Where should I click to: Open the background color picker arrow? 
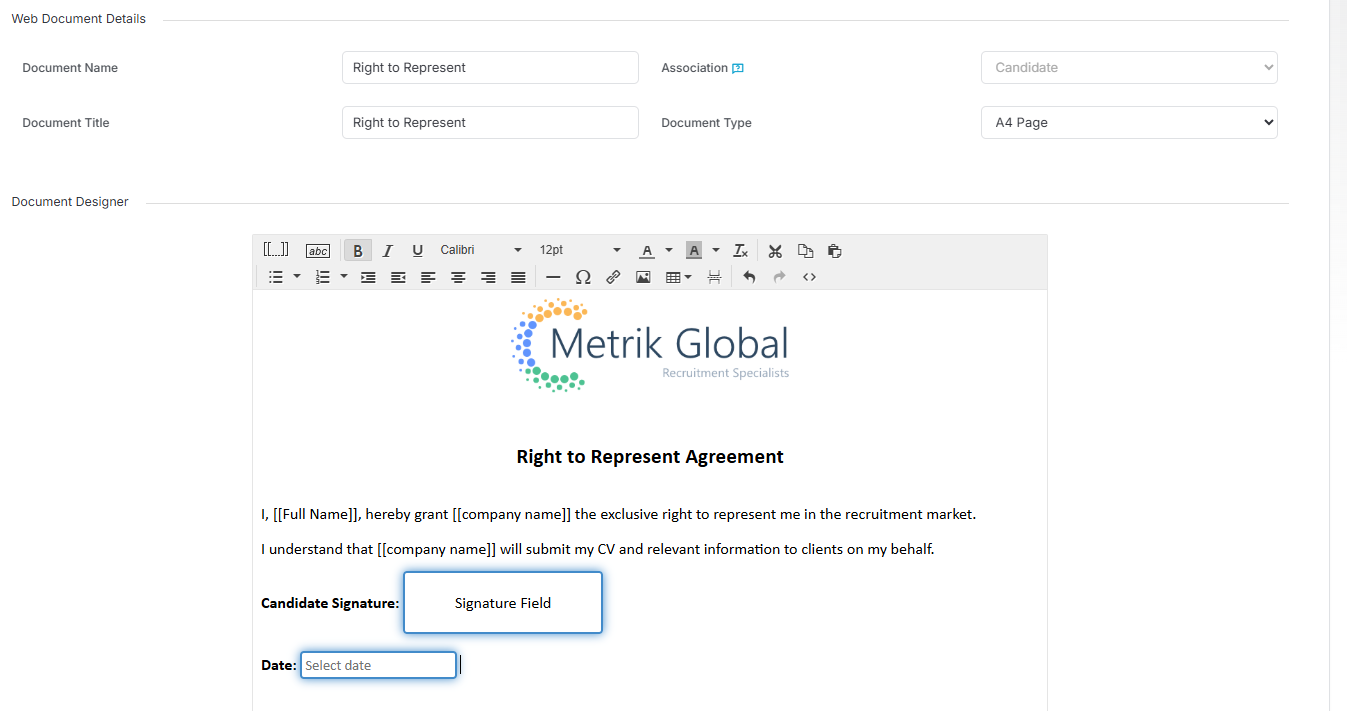click(716, 250)
